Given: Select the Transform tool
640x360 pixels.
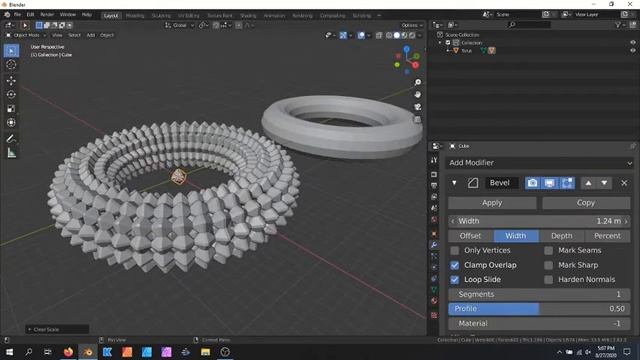Looking at the screenshot, I should coord(11,122).
